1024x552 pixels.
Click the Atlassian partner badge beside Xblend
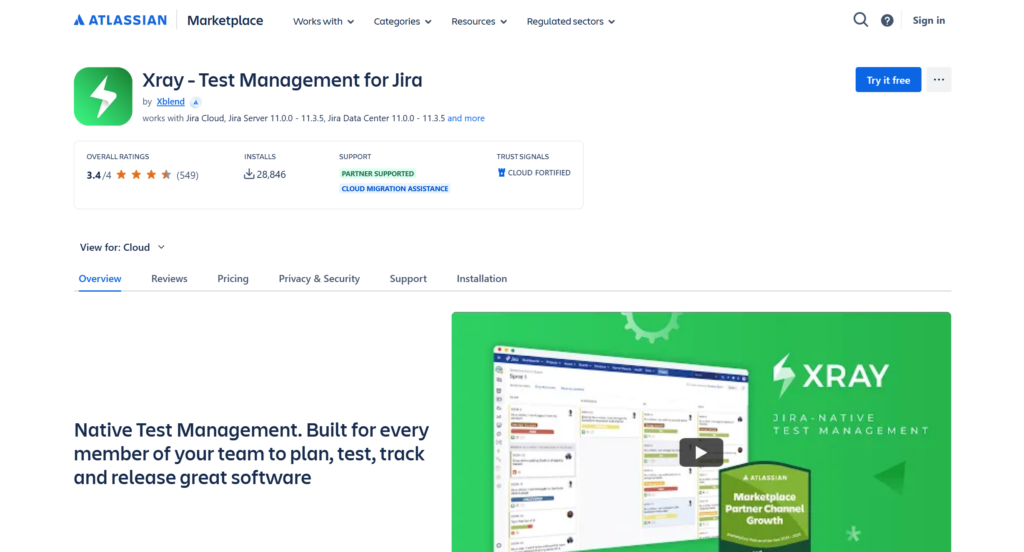(195, 102)
